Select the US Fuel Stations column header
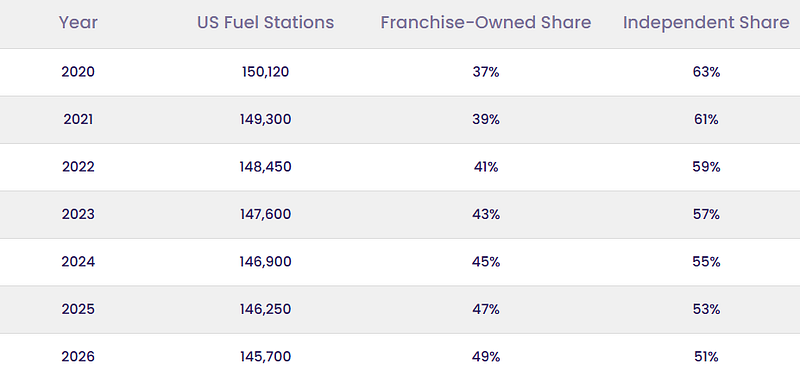800x375 pixels. click(x=265, y=22)
